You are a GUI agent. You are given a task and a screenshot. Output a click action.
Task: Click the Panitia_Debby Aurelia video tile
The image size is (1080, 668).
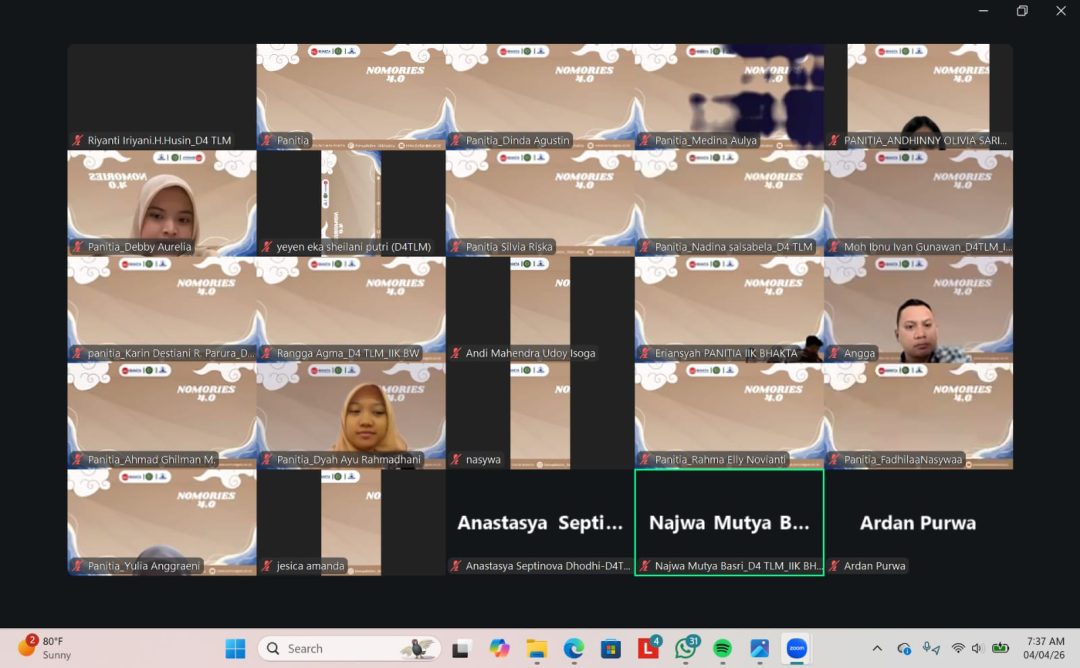tap(161, 202)
